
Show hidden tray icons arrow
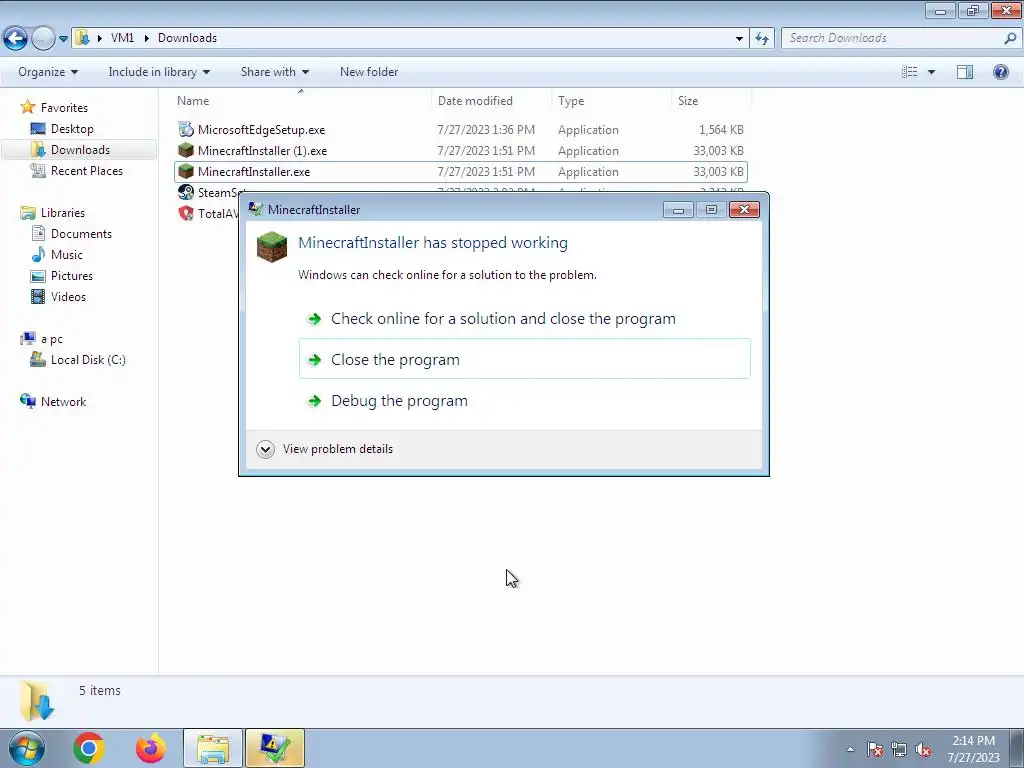tap(850, 749)
